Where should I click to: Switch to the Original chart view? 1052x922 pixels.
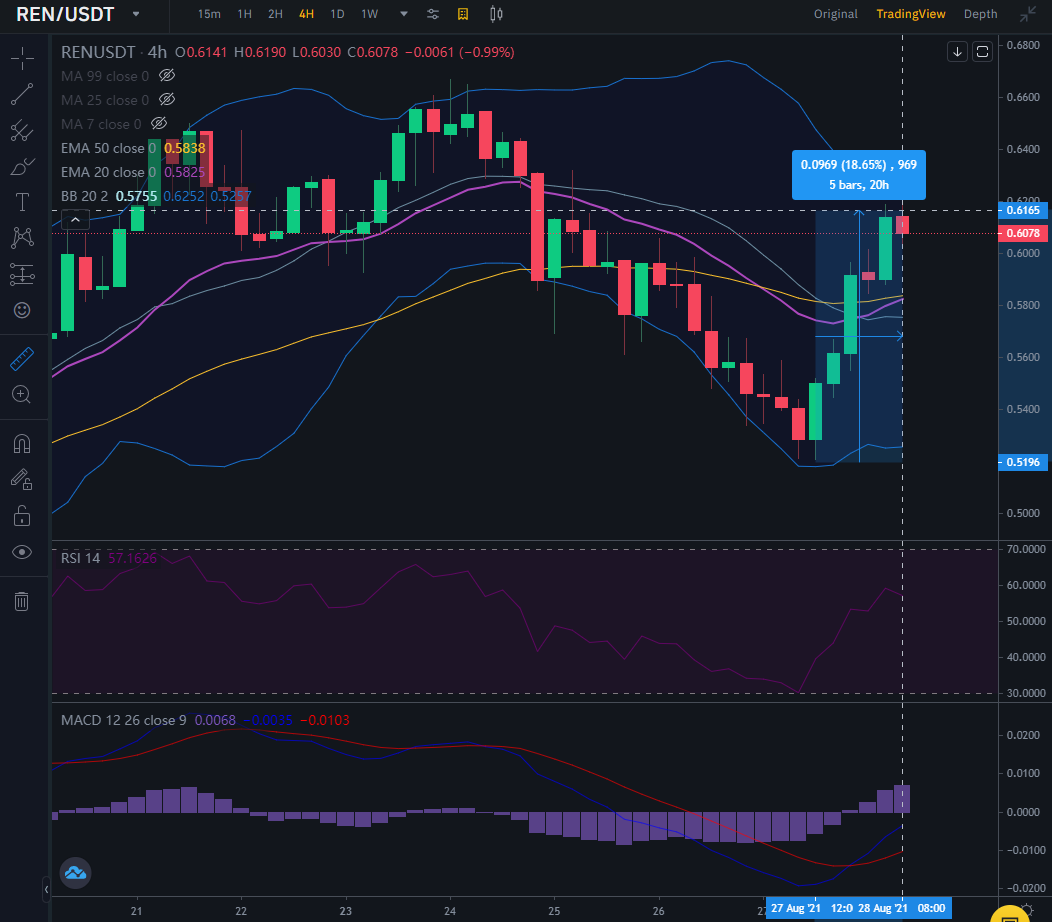click(835, 14)
